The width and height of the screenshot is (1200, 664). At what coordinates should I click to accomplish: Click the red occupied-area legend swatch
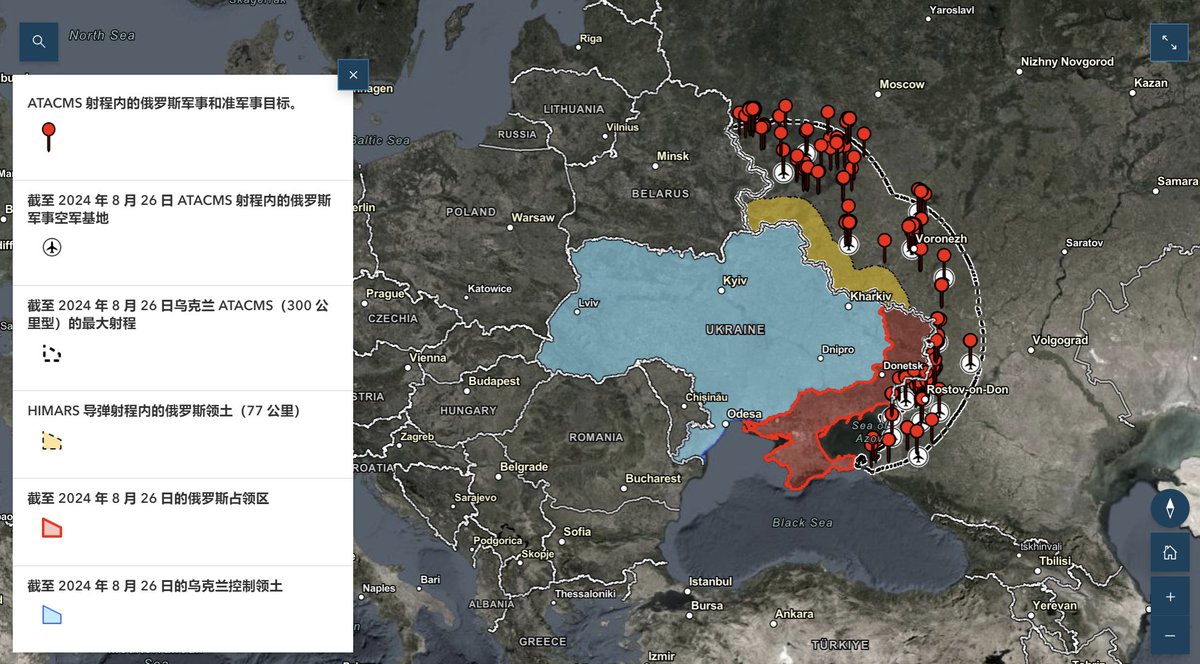52,528
